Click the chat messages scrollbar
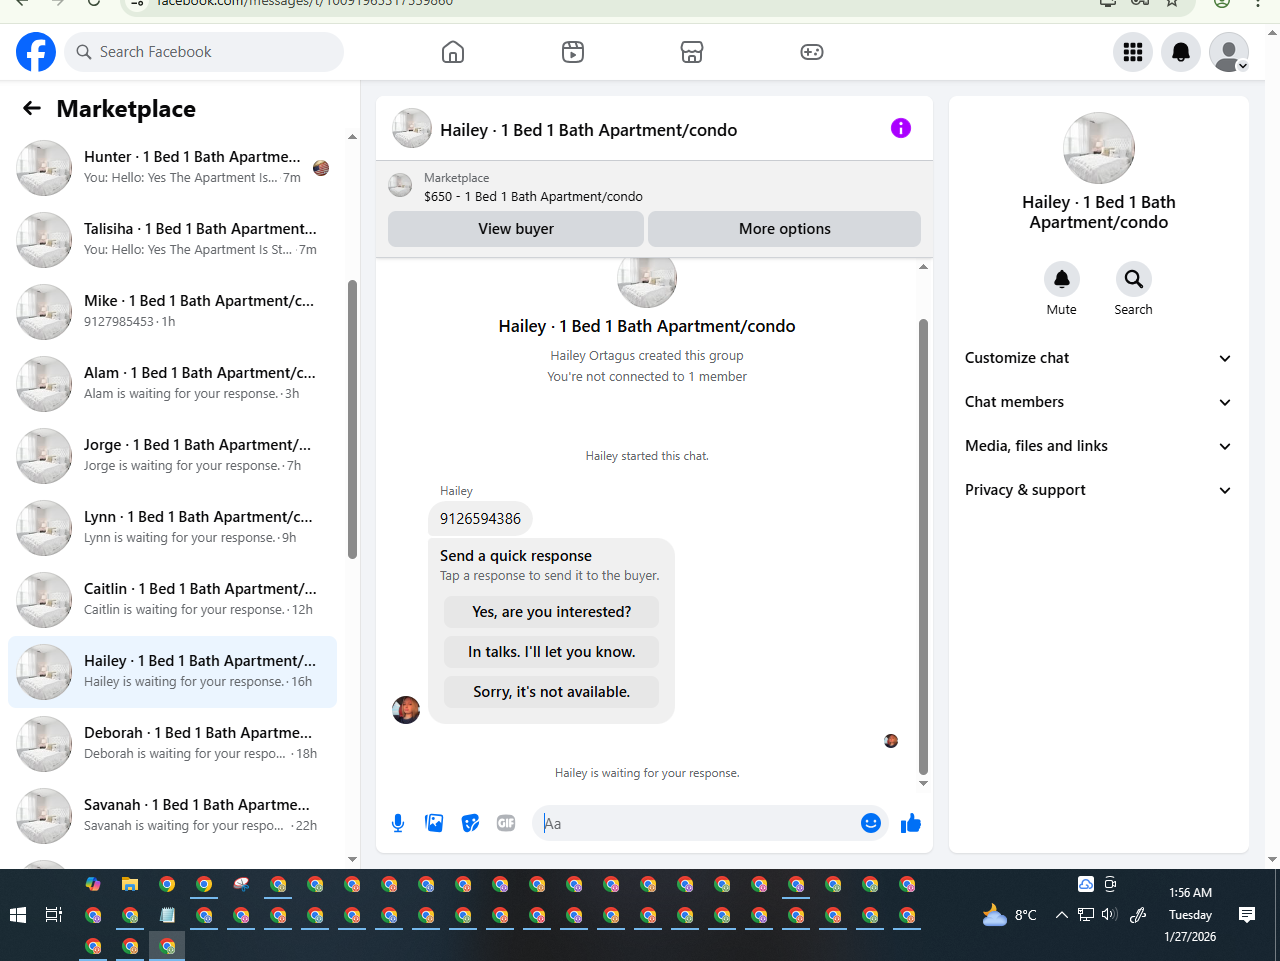This screenshot has height=961, width=1280. pos(923,547)
